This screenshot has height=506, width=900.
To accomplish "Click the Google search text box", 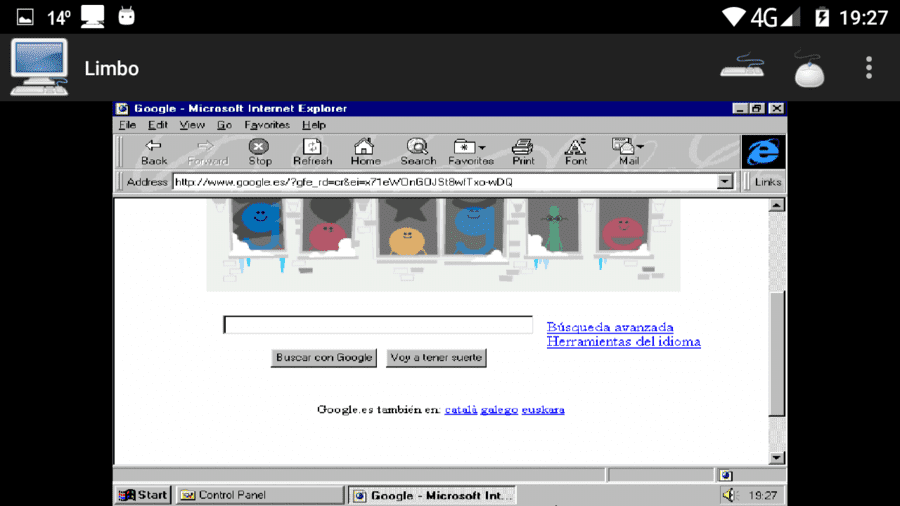I will (378, 325).
